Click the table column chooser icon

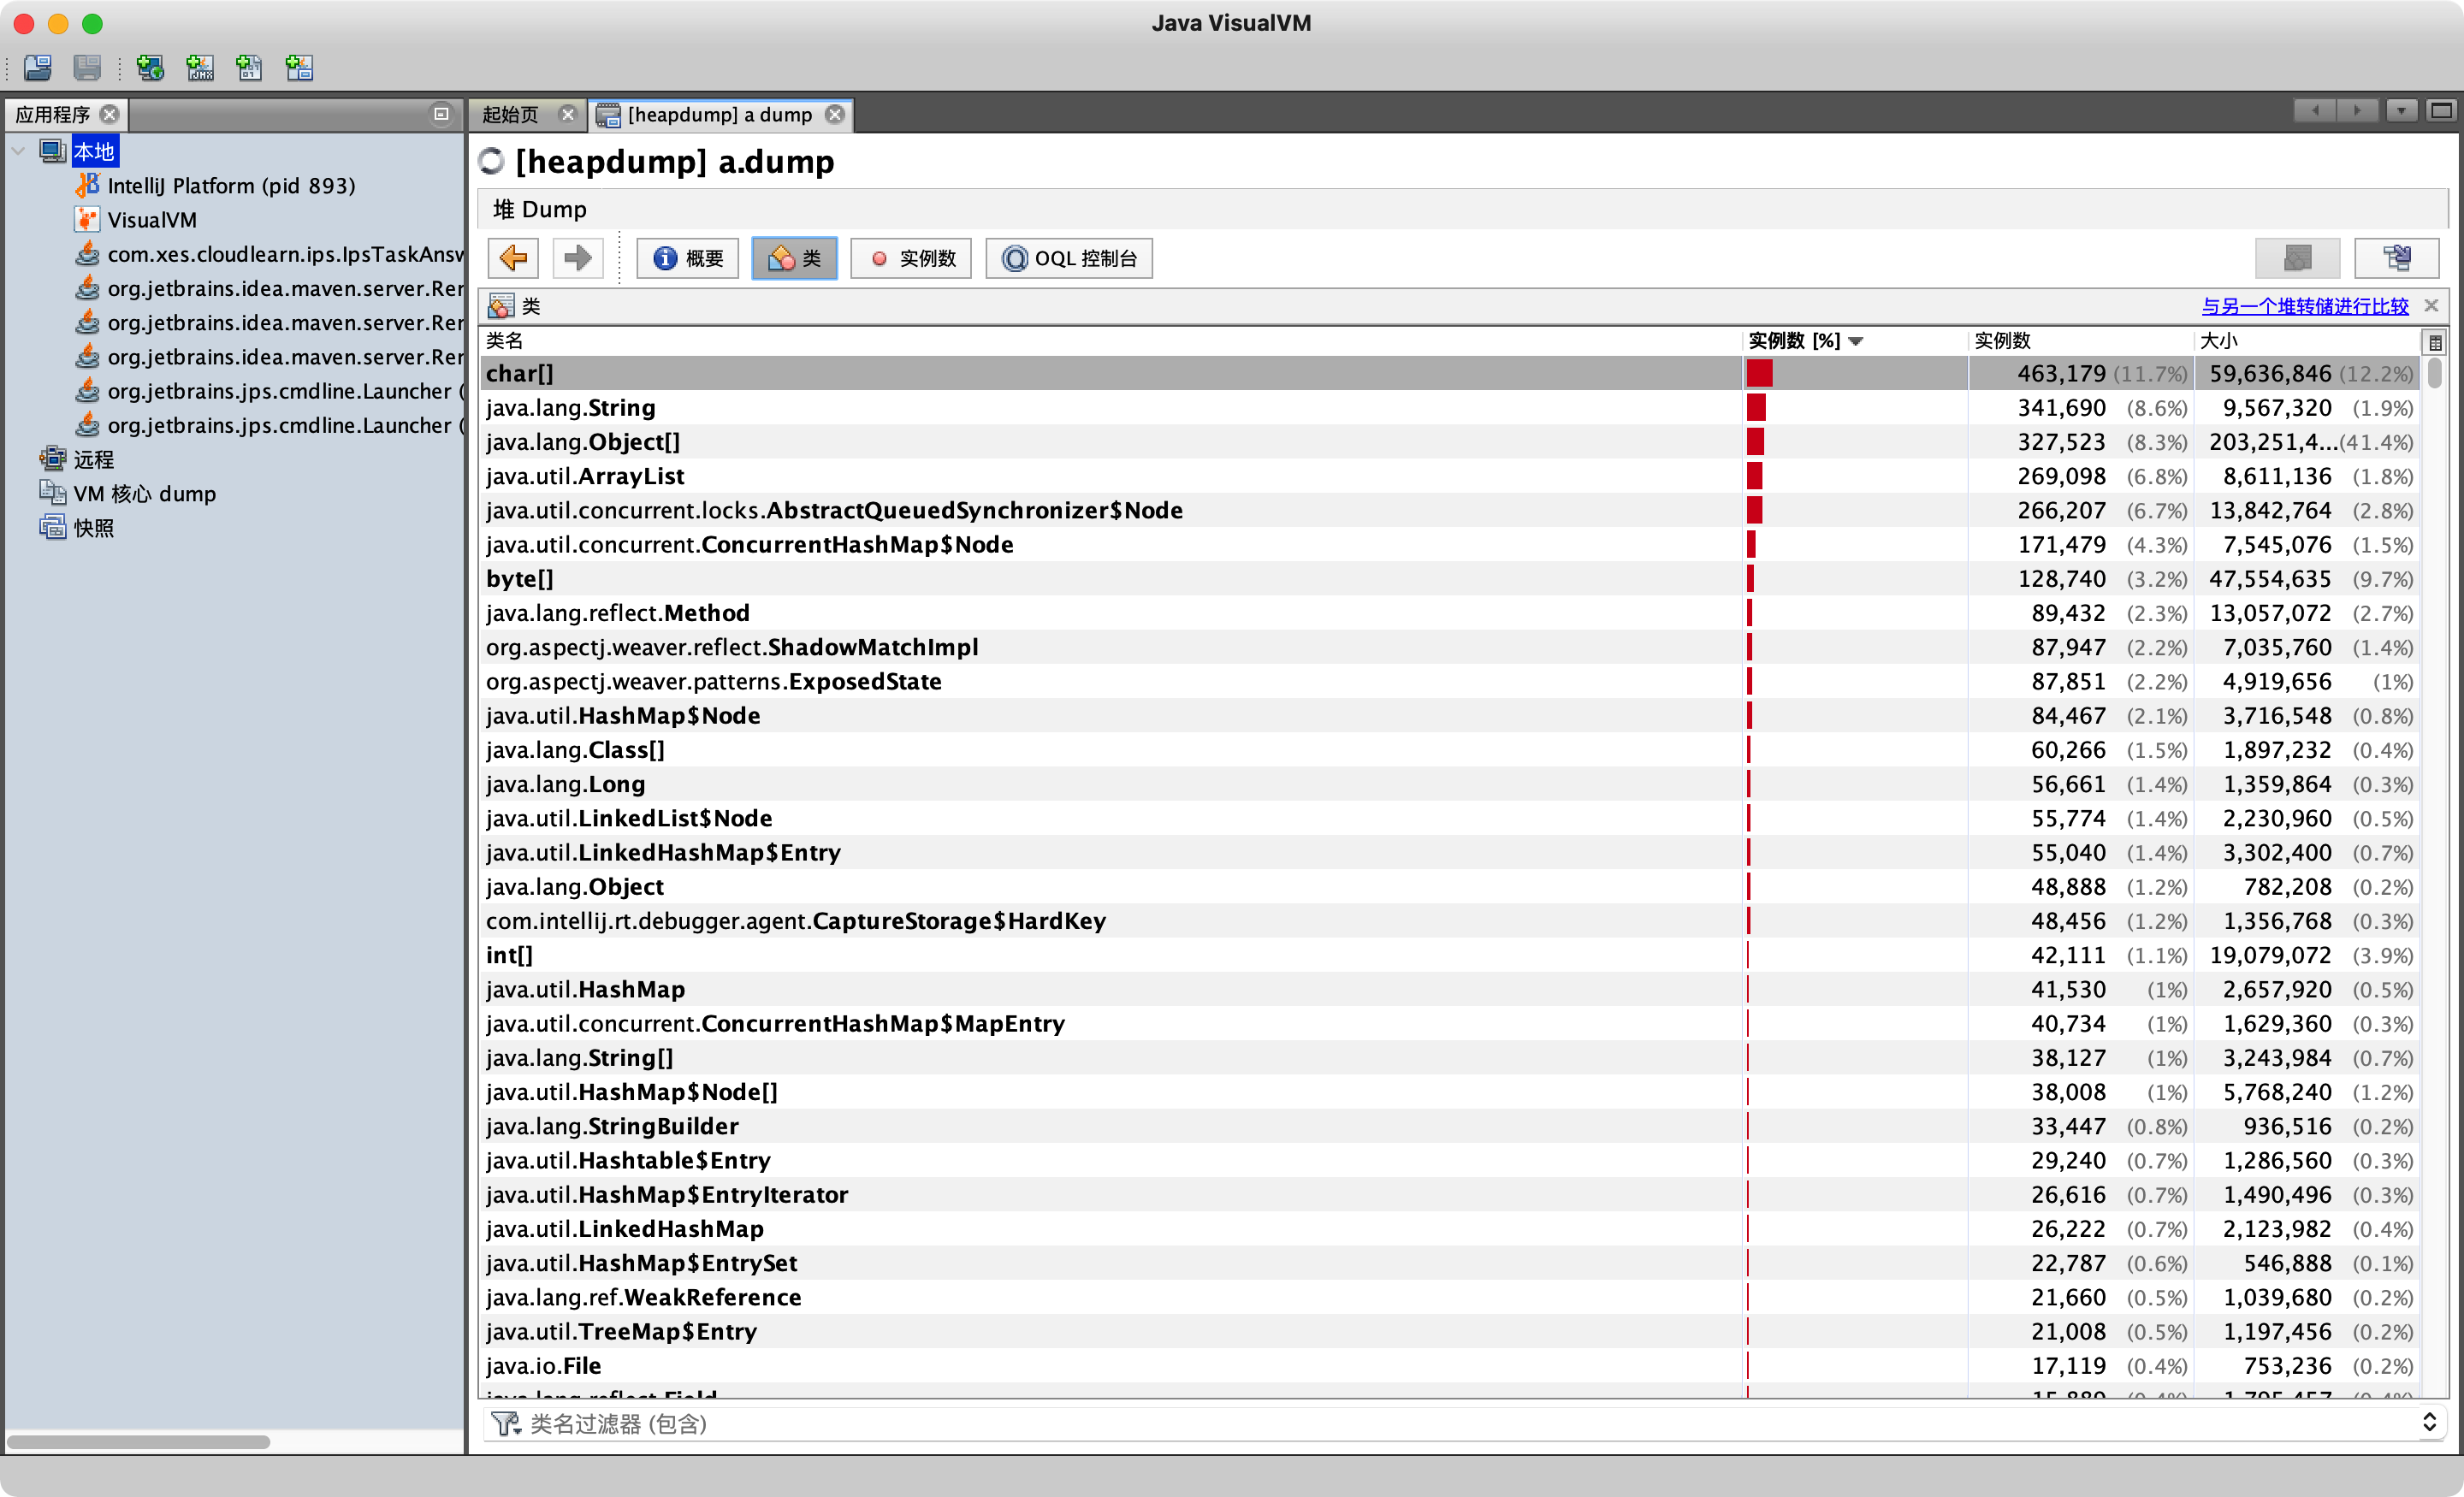pos(2435,342)
